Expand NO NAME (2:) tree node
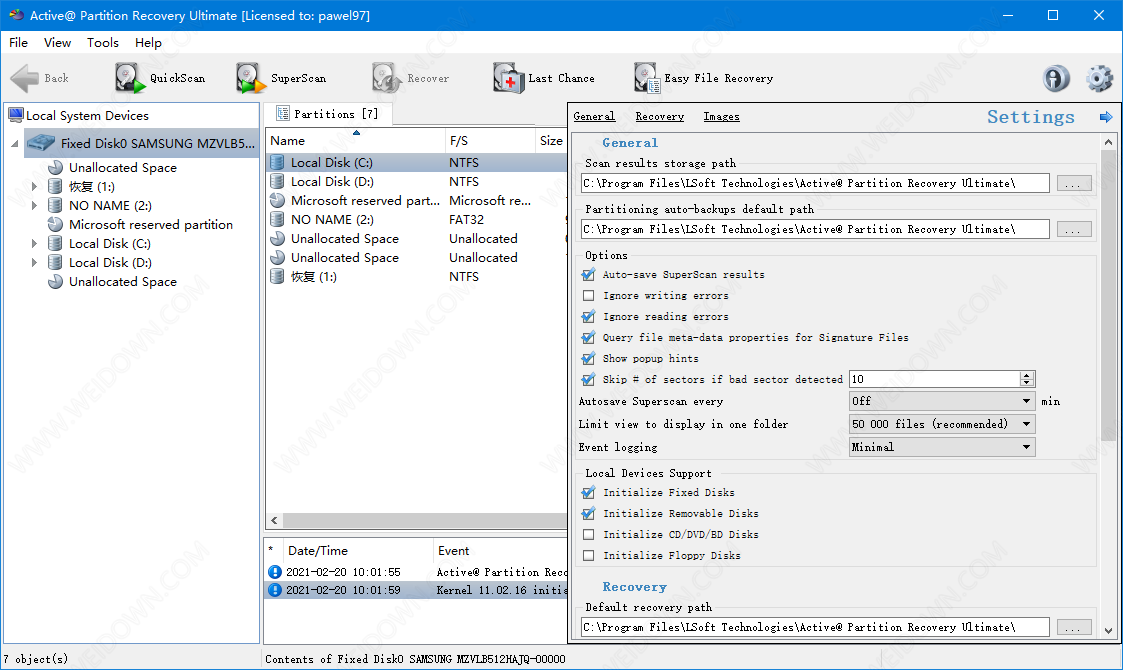Screen dimensions: 1123x670 coord(34,206)
